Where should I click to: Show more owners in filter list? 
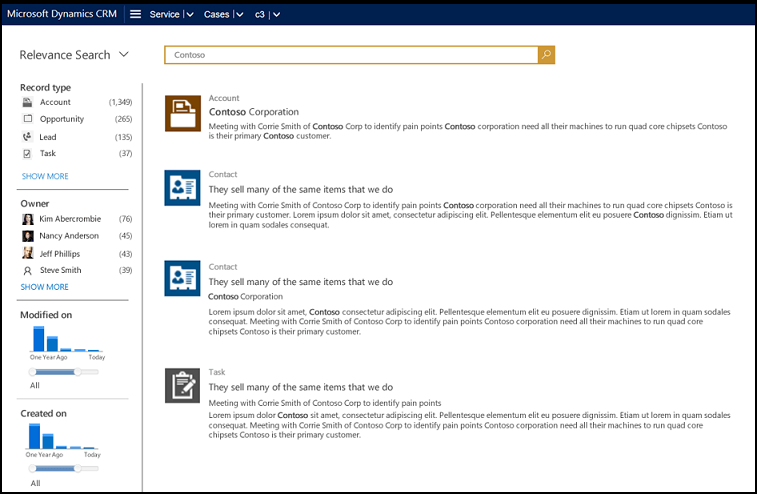[x=45, y=287]
